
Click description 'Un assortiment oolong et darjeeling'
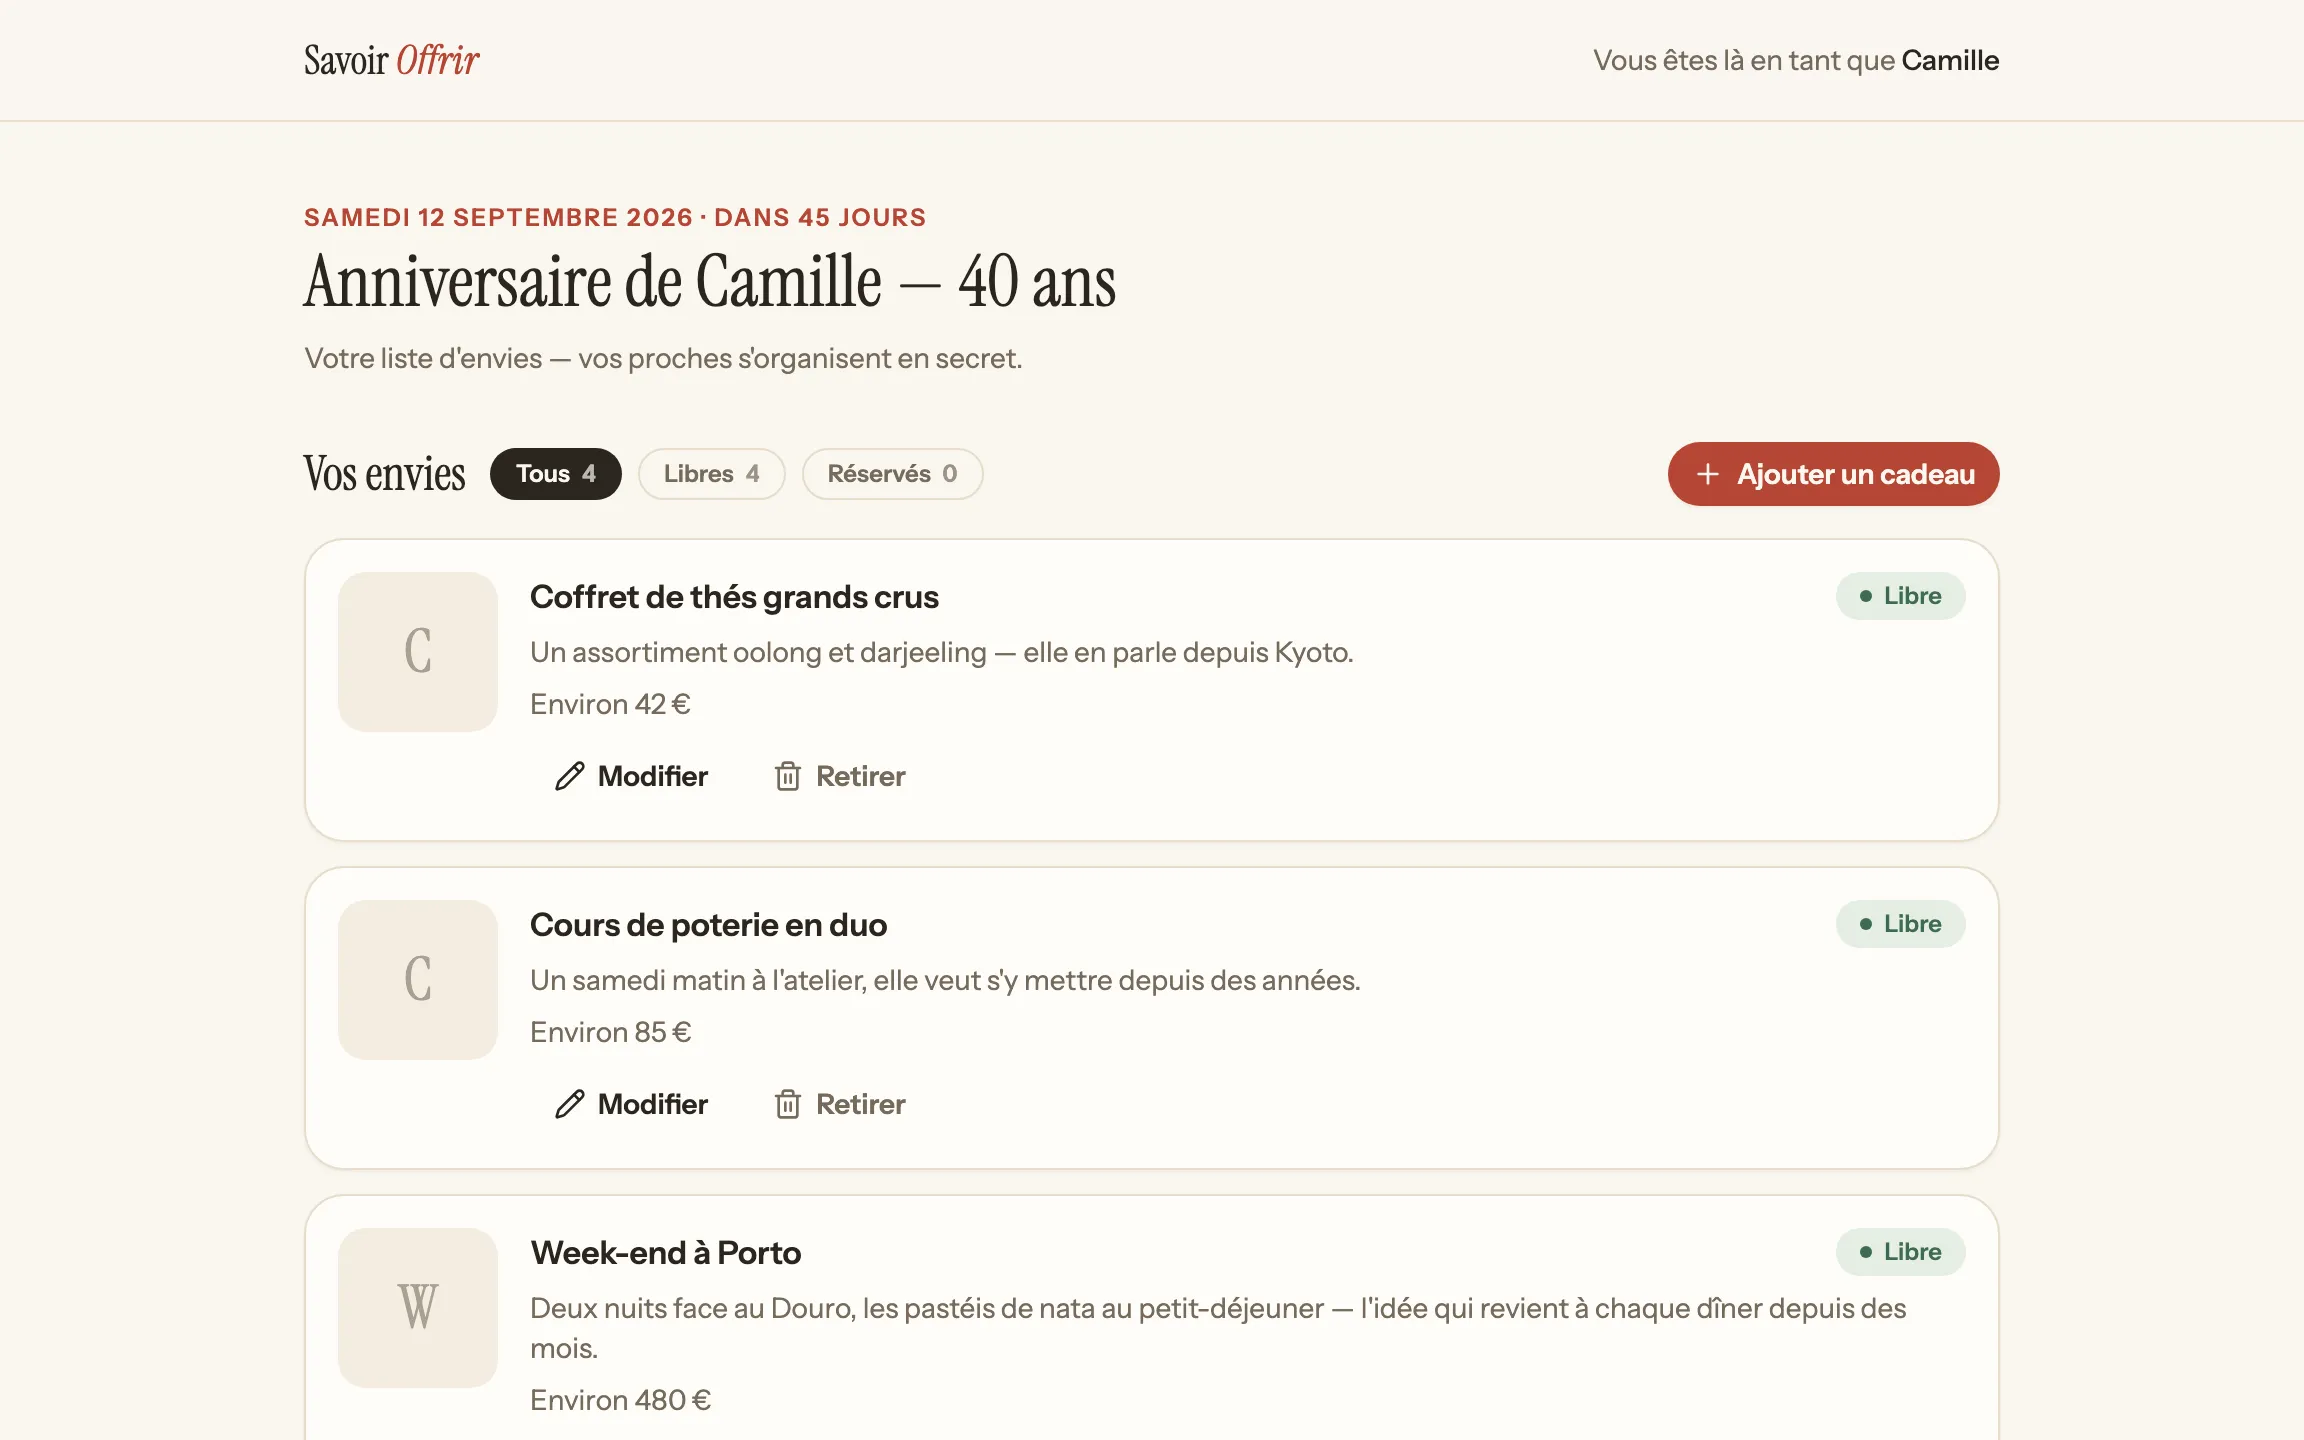[758, 652]
